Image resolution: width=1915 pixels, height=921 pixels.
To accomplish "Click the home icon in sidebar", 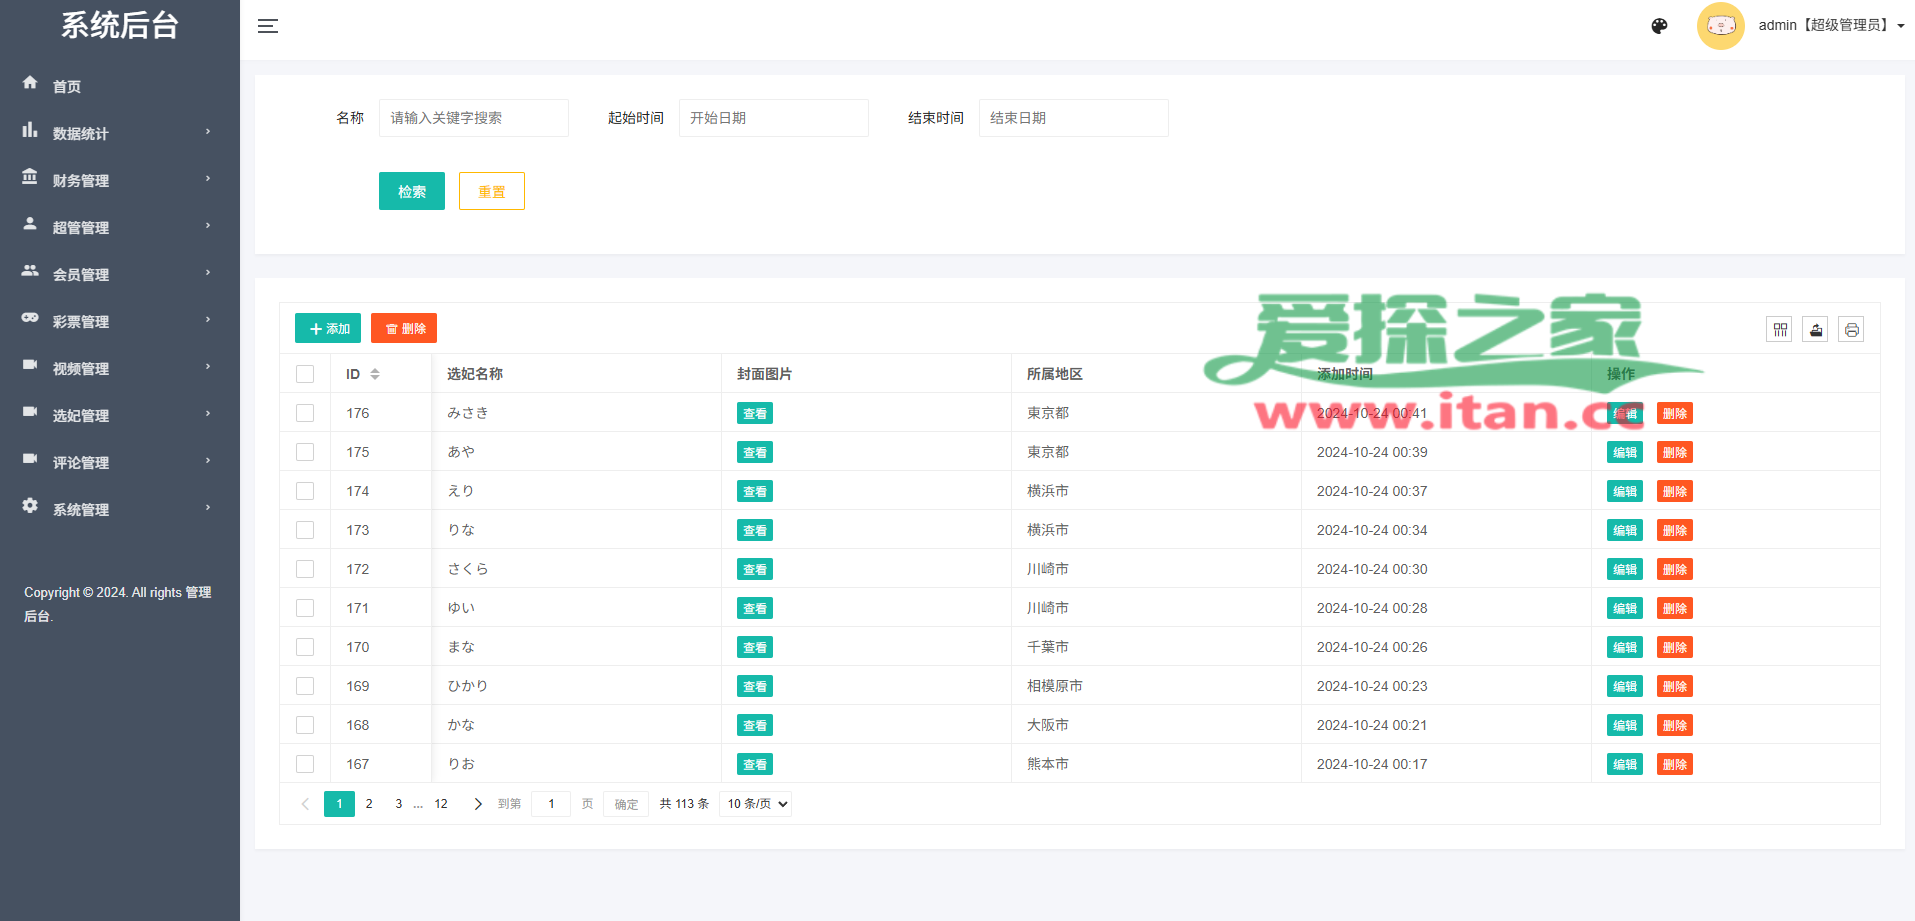I will pyautogui.click(x=30, y=83).
